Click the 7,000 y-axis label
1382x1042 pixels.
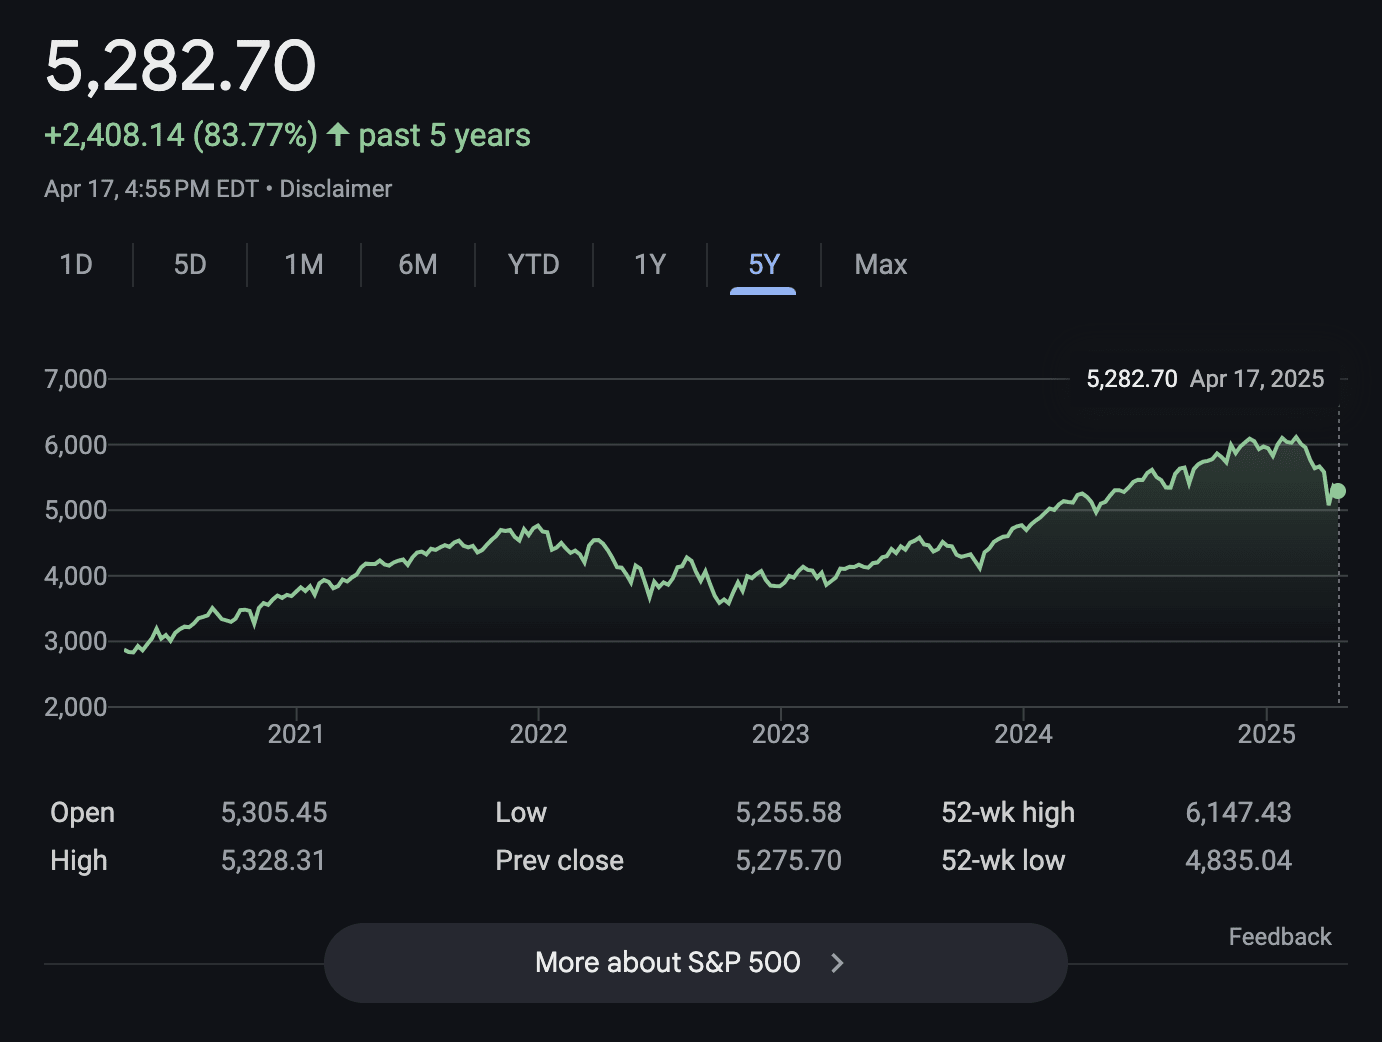pos(76,379)
